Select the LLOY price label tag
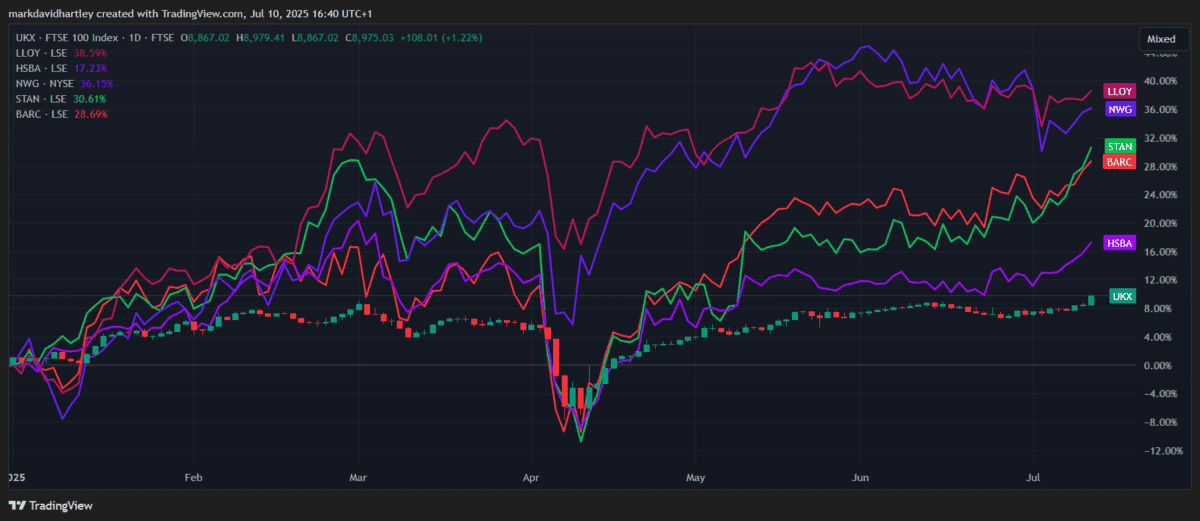This screenshot has height=521, width=1200. click(x=1117, y=91)
